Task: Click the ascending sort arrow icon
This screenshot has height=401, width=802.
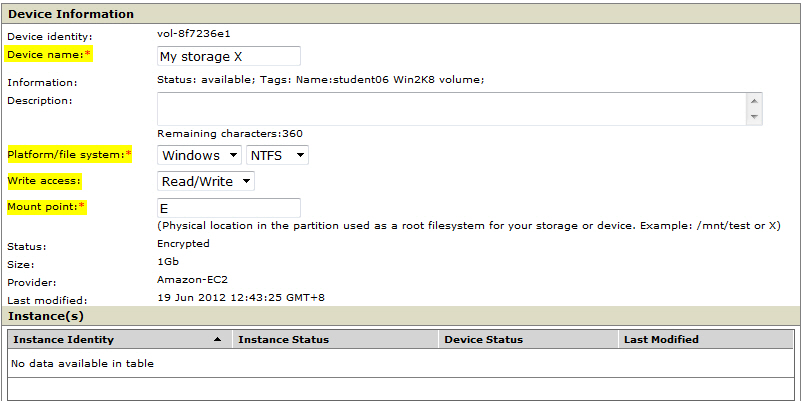Action: pos(218,340)
